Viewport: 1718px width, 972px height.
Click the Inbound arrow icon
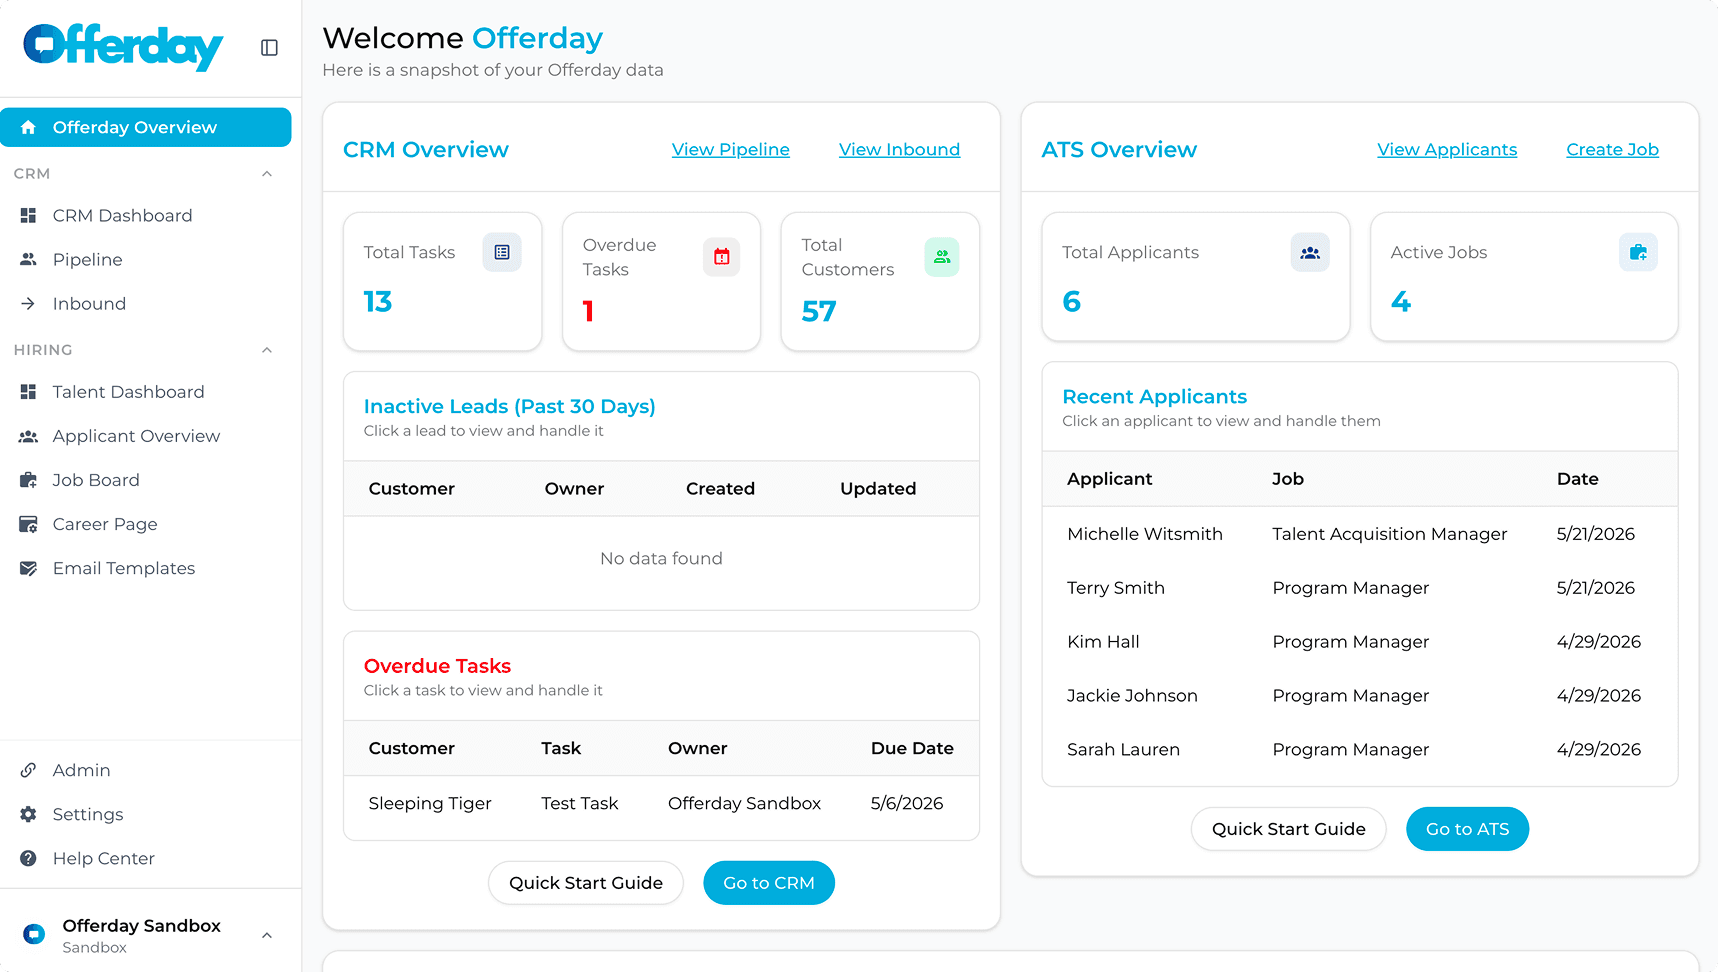pyautogui.click(x=28, y=303)
